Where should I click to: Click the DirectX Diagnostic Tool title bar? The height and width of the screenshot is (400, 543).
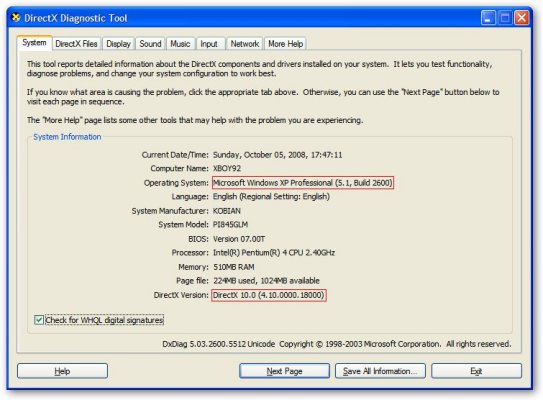[x=242, y=18]
